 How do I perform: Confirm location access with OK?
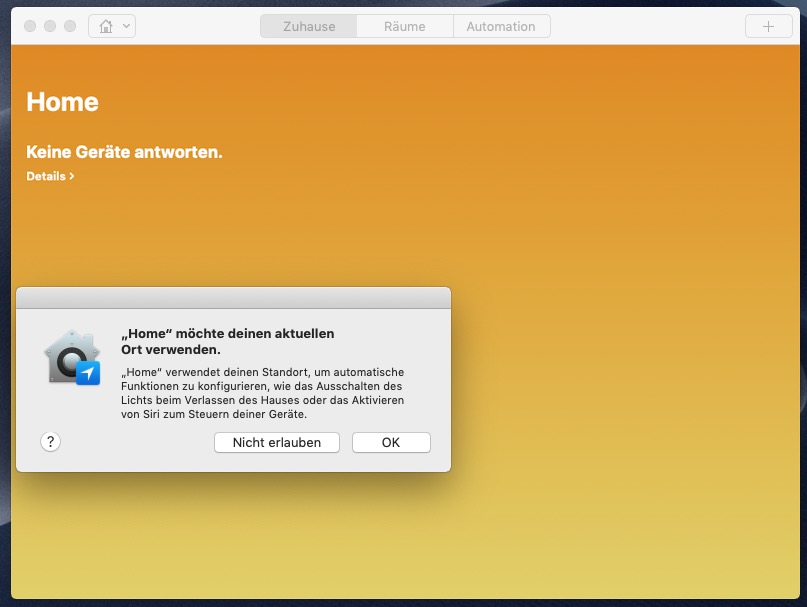point(391,442)
